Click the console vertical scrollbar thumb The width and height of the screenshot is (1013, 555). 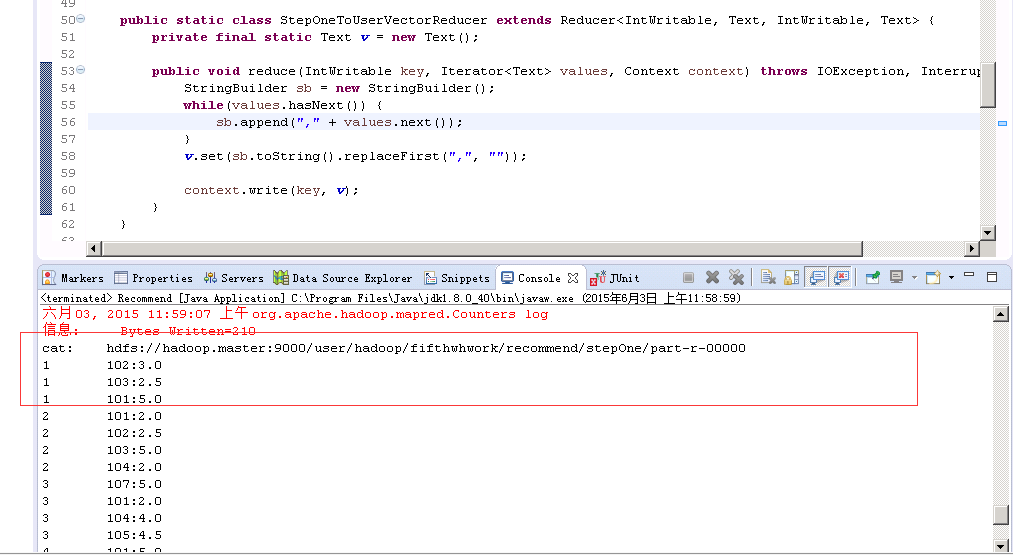pos(1001,514)
